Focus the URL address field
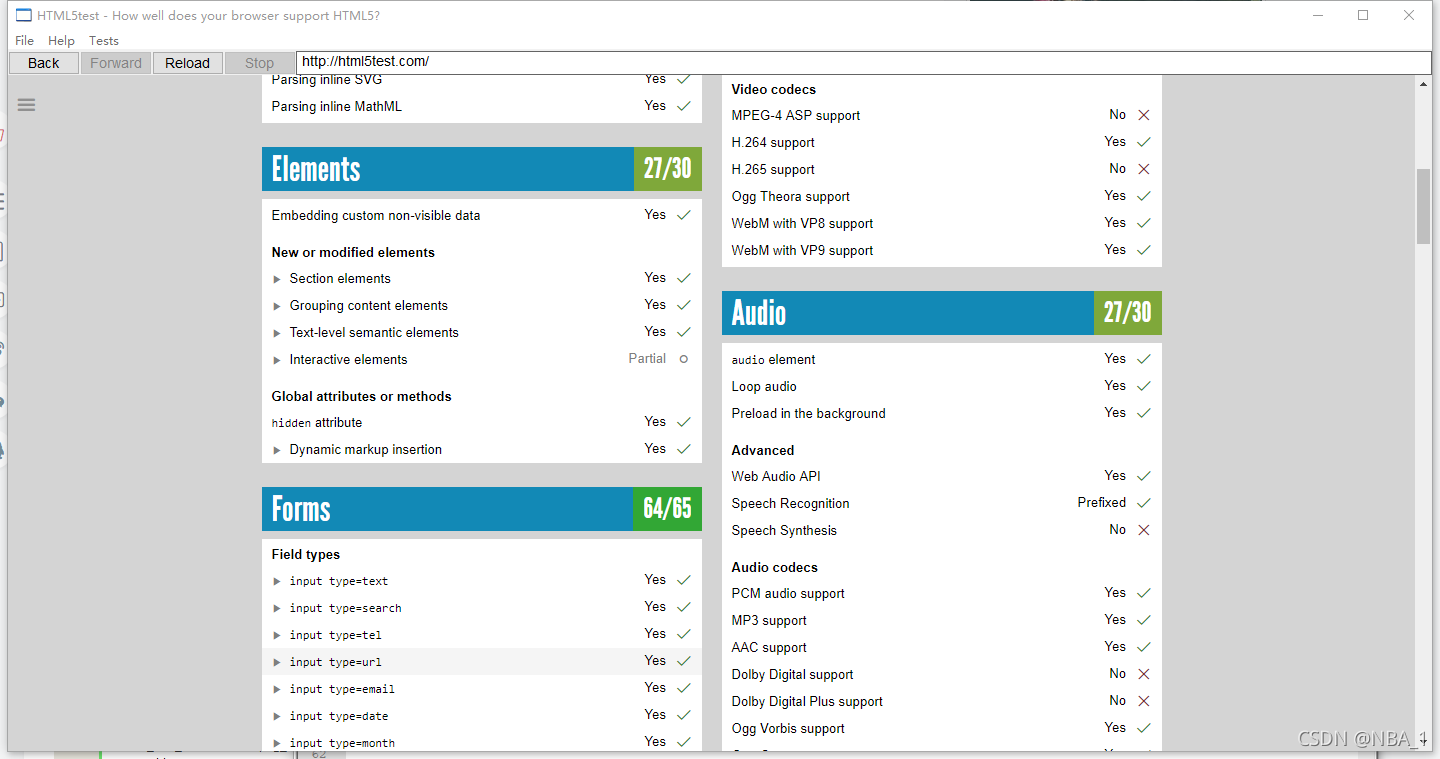 click(x=864, y=62)
